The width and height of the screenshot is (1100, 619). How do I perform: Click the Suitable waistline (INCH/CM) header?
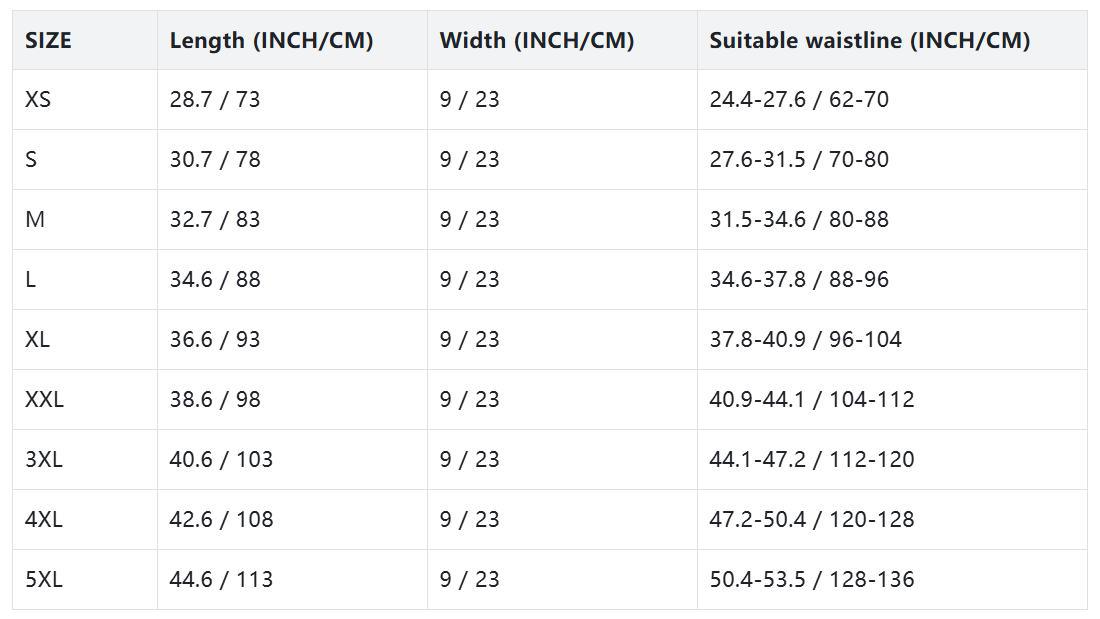(869, 41)
